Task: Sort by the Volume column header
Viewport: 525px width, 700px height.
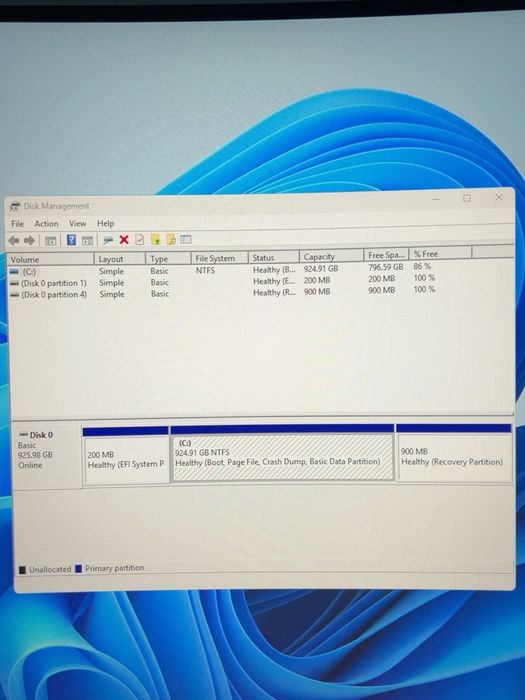Action: (x=50, y=259)
